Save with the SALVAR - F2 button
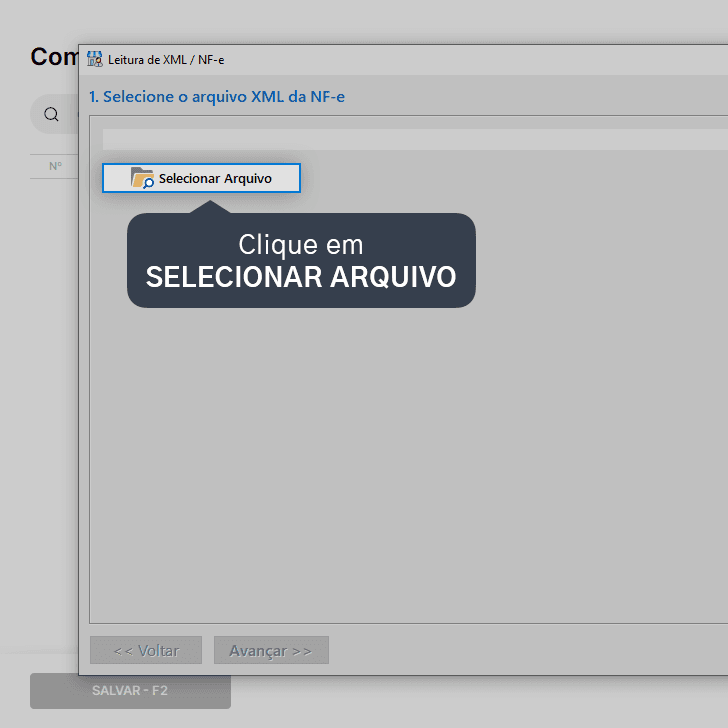Image resolution: width=728 pixels, height=728 pixels. (x=130, y=691)
